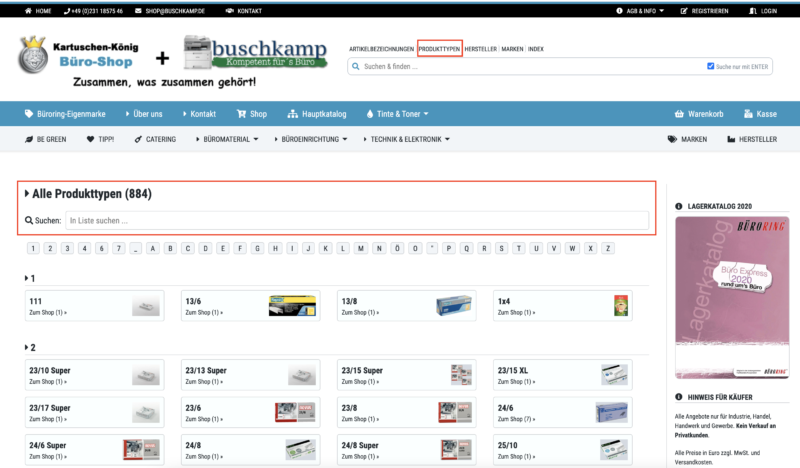
Task: Click the 1x4 product thumbnail
Action: pyautogui.click(x=621, y=305)
